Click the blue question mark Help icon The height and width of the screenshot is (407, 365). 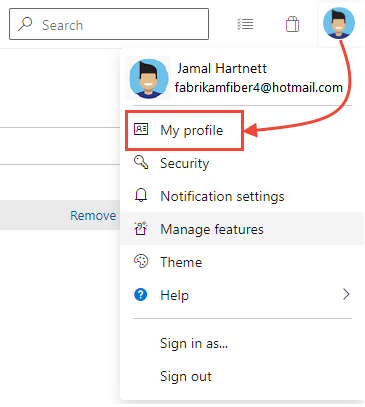[141, 295]
